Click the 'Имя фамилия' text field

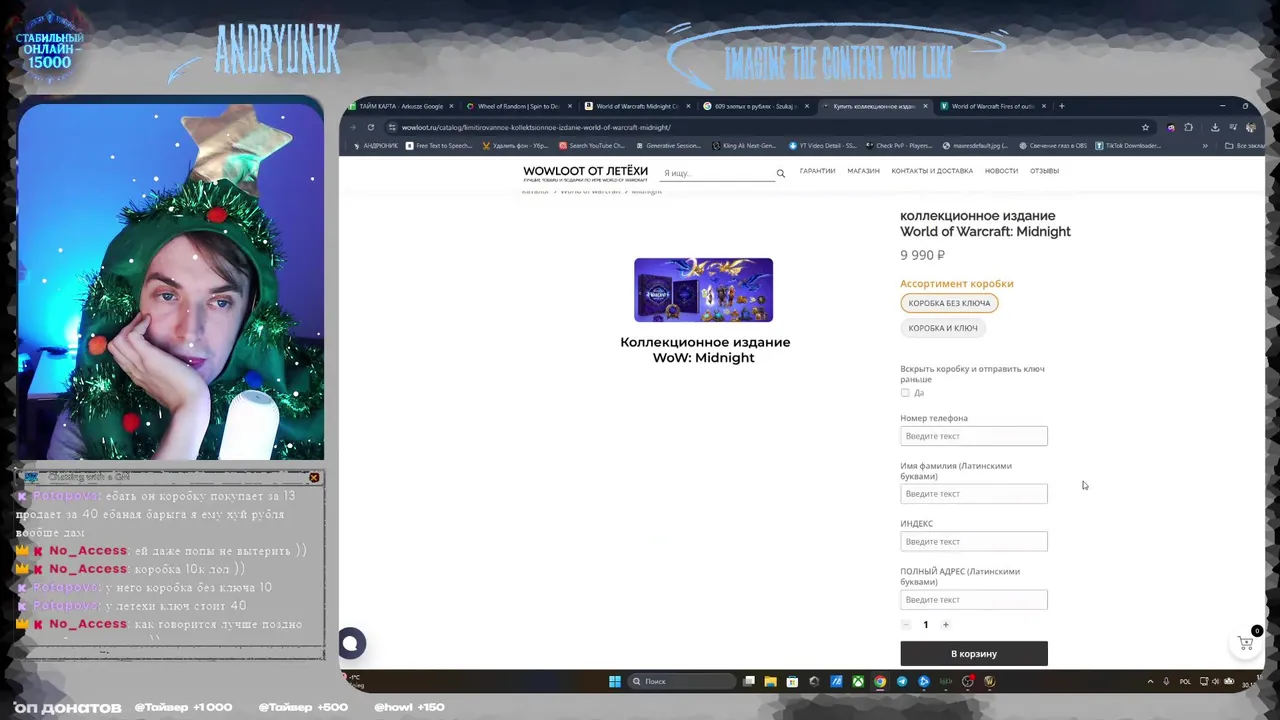pos(974,494)
